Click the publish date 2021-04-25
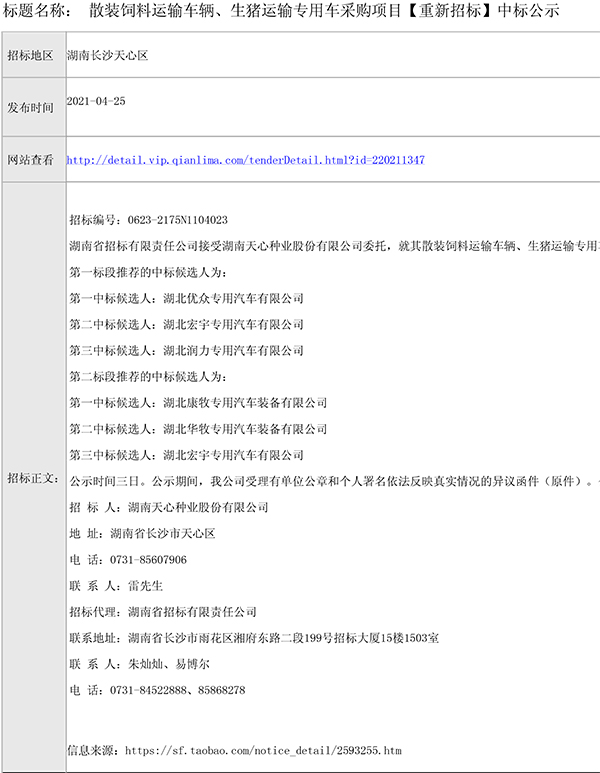Image resolution: width=600 pixels, height=773 pixels. click(x=96, y=101)
